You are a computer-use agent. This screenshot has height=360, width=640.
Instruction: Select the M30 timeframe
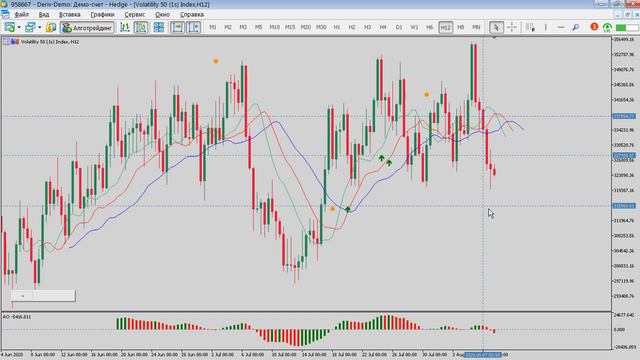pos(321,27)
